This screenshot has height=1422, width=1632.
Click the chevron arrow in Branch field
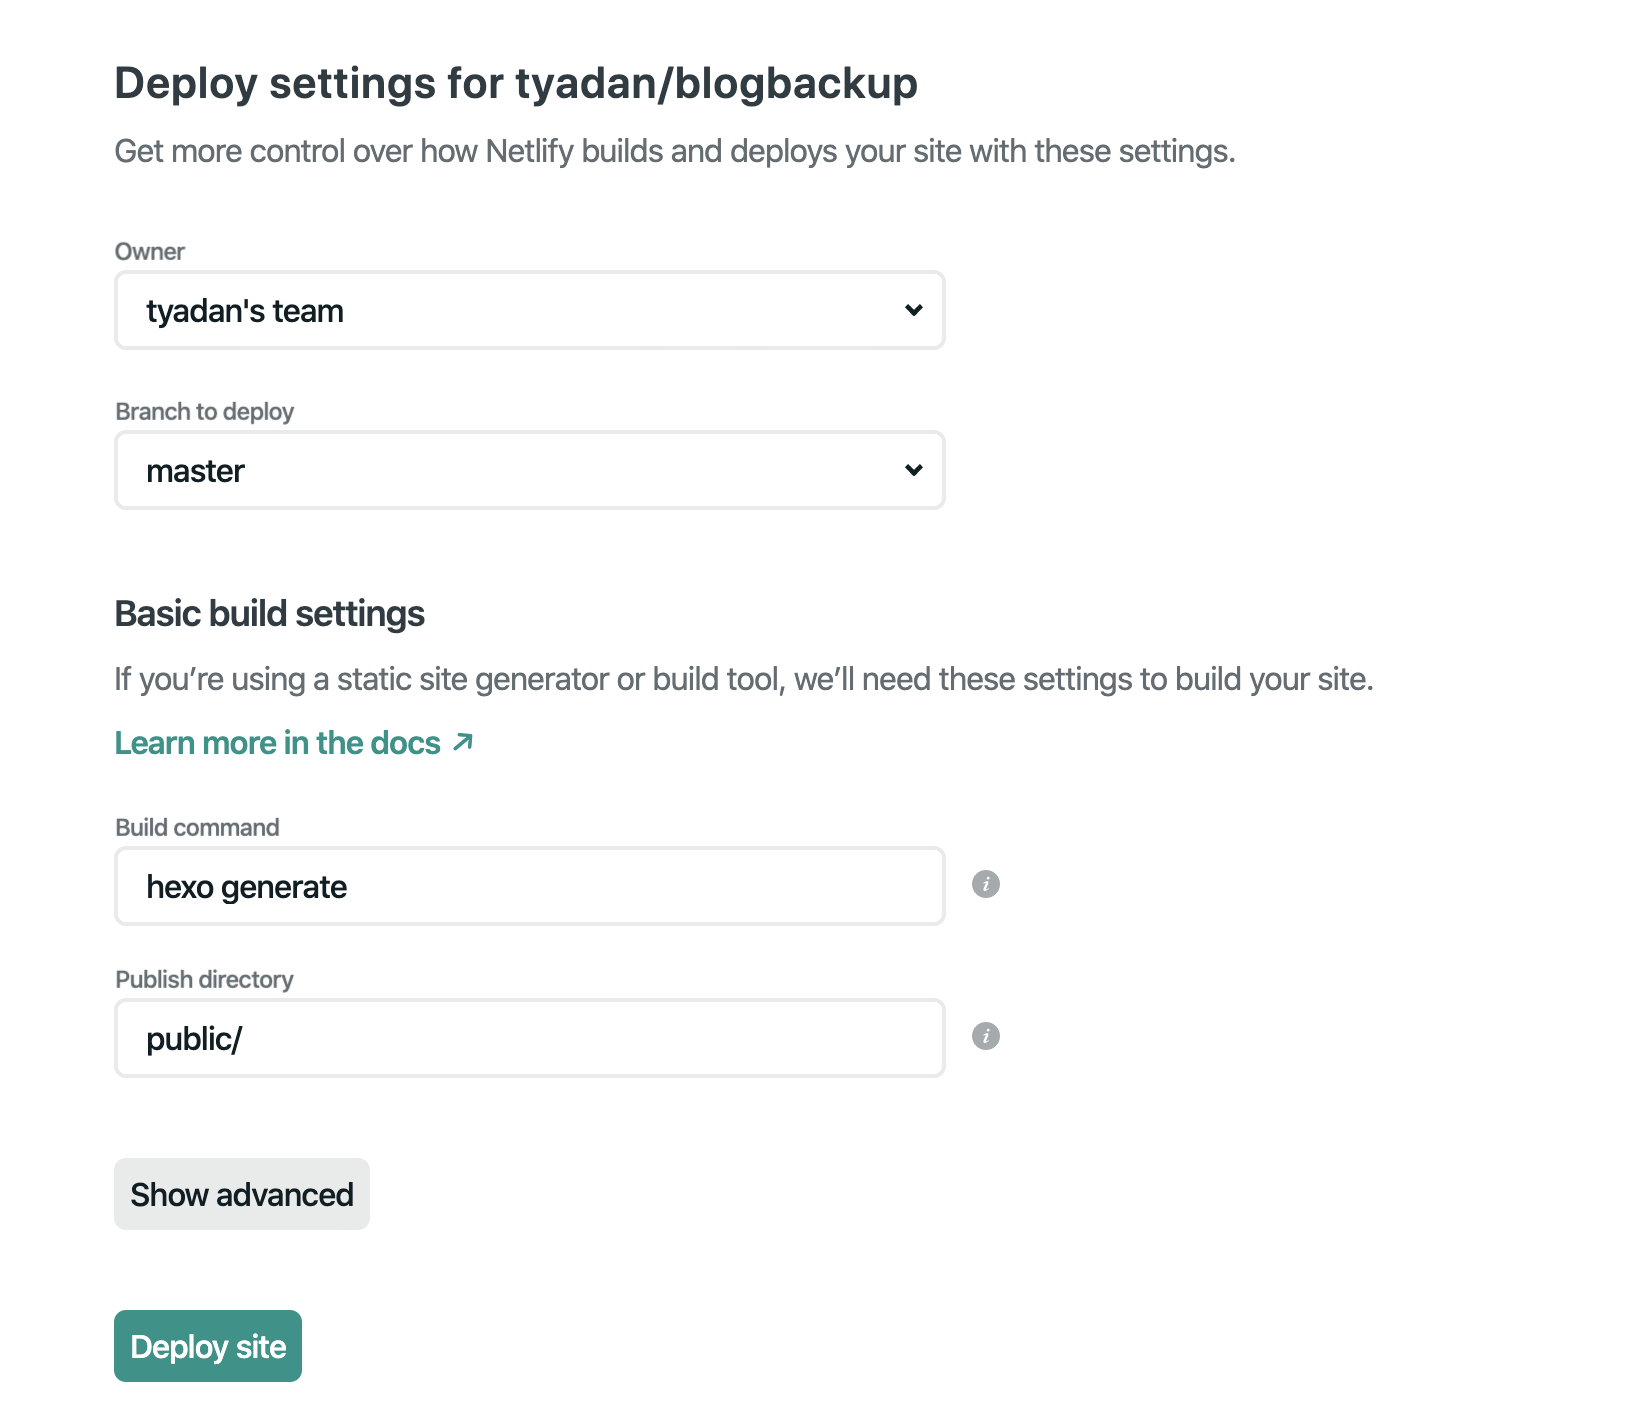(913, 470)
